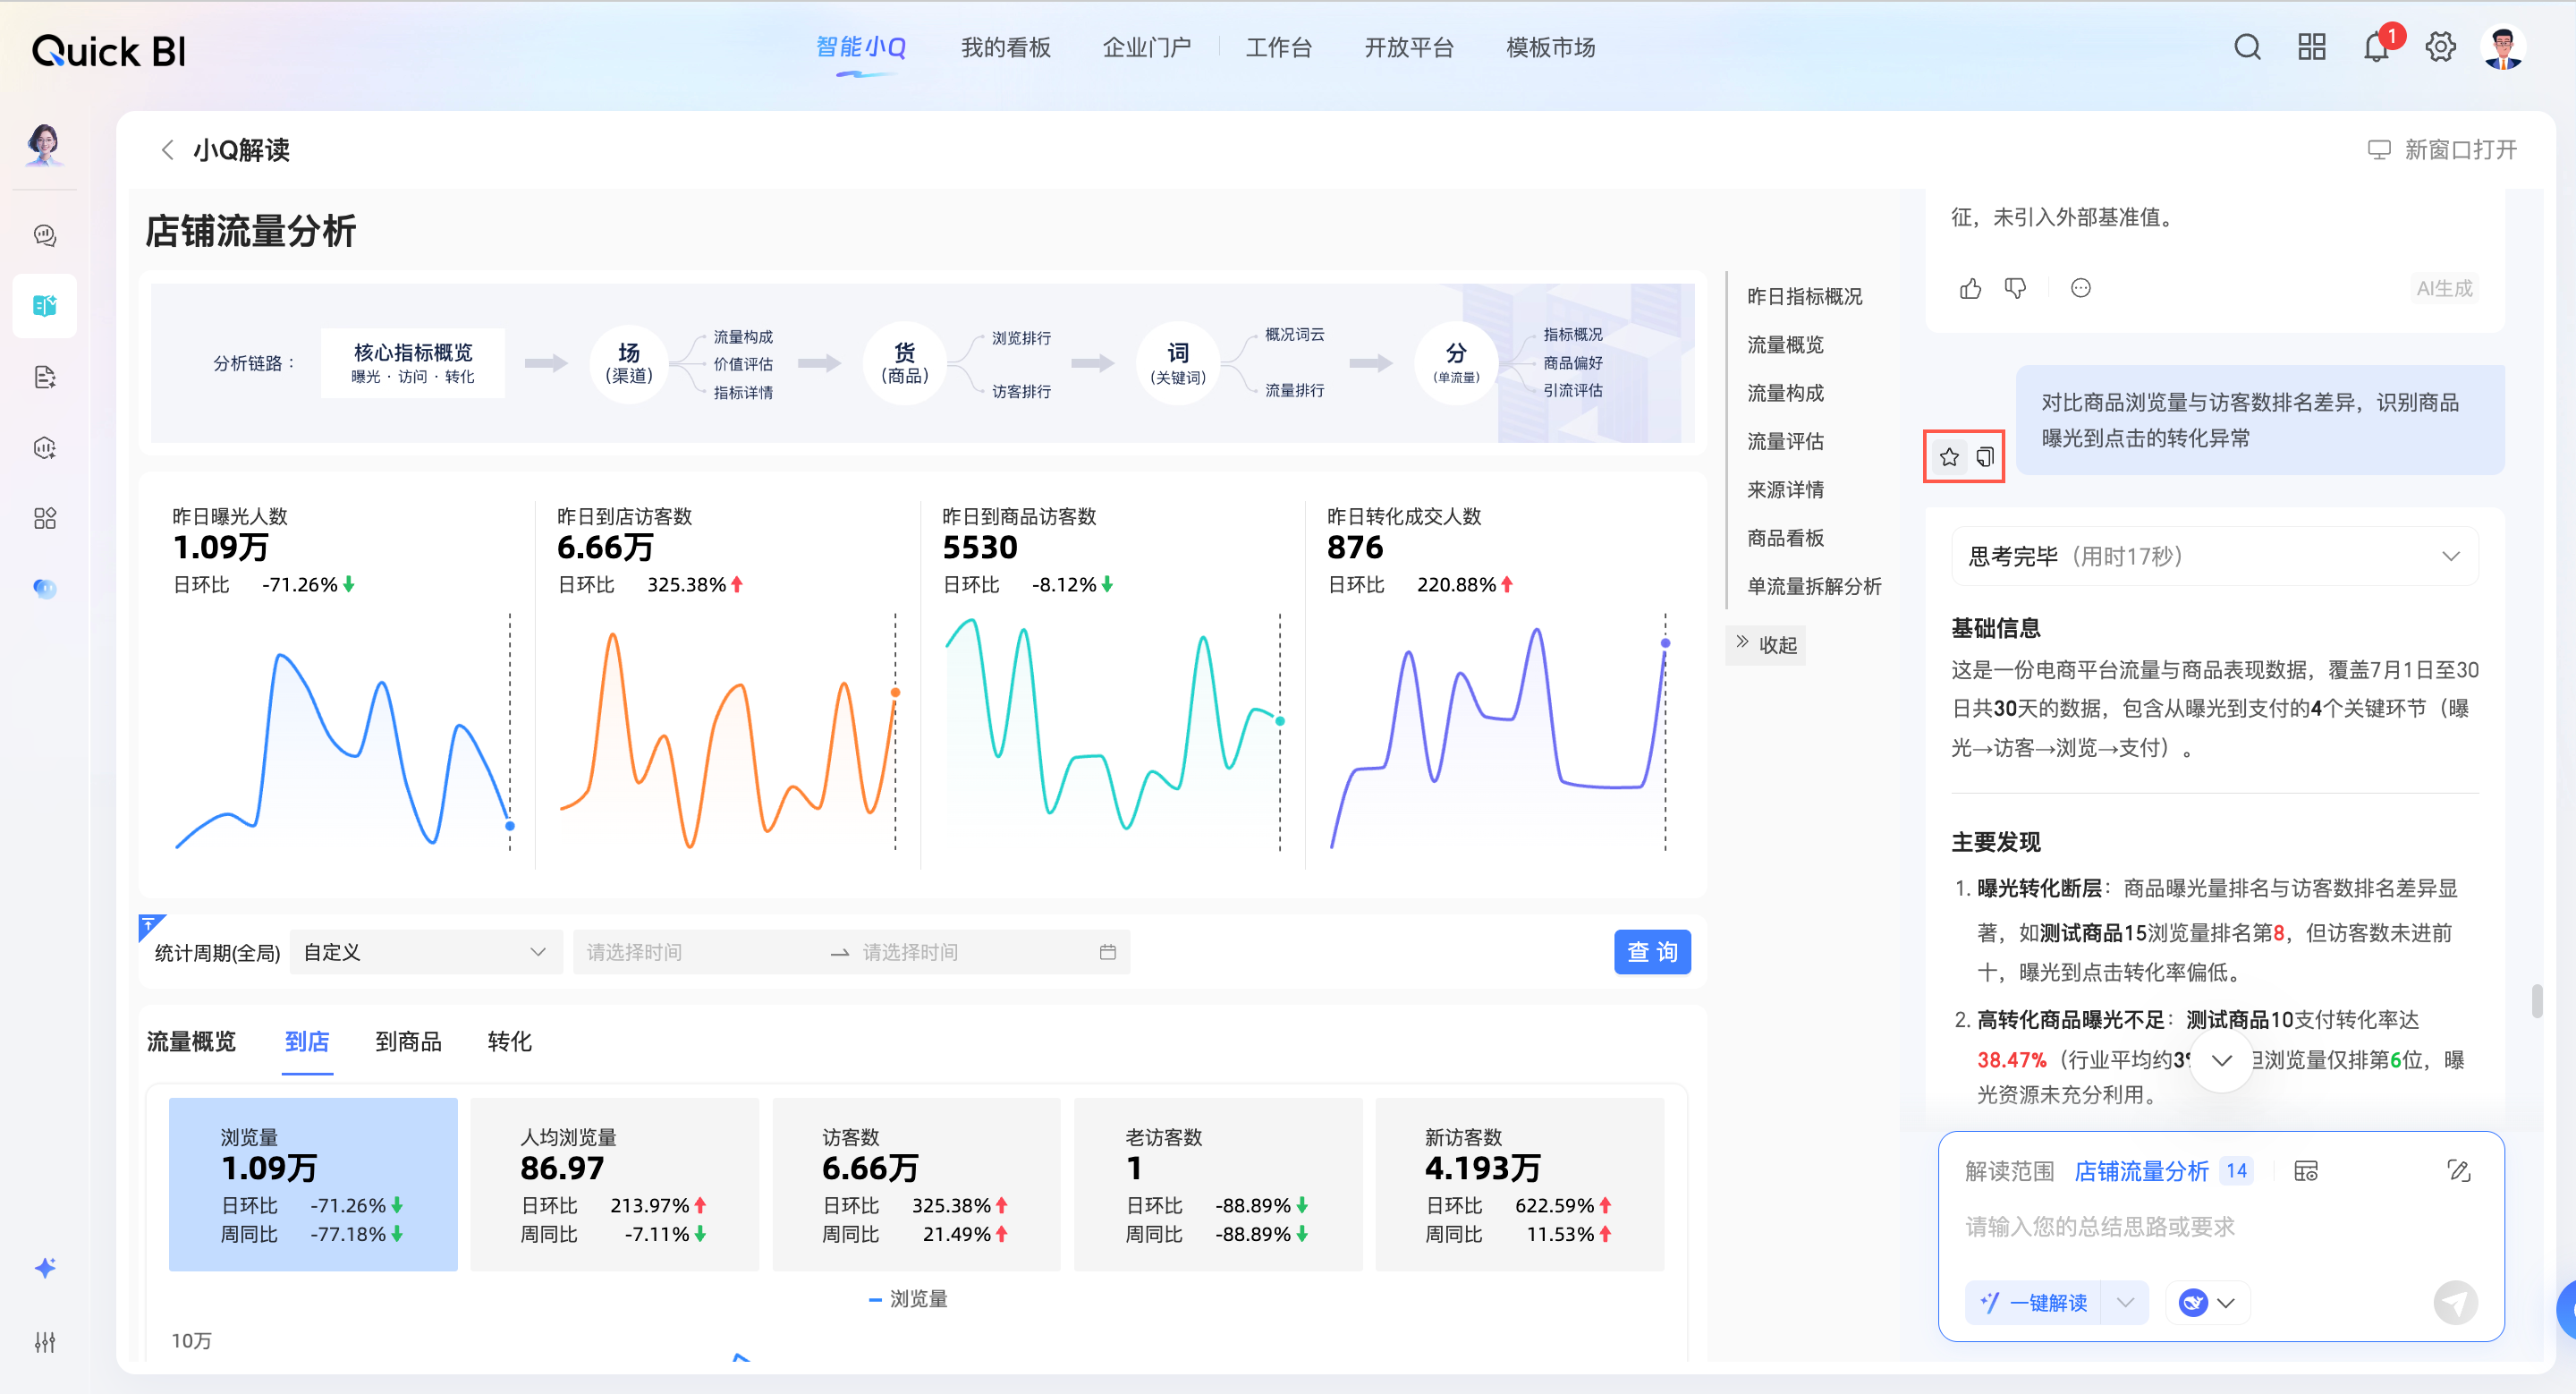Image resolution: width=2576 pixels, height=1394 pixels.
Task: Click the comment bubble icon beside thumbs down
Action: pyautogui.click(x=2080, y=288)
